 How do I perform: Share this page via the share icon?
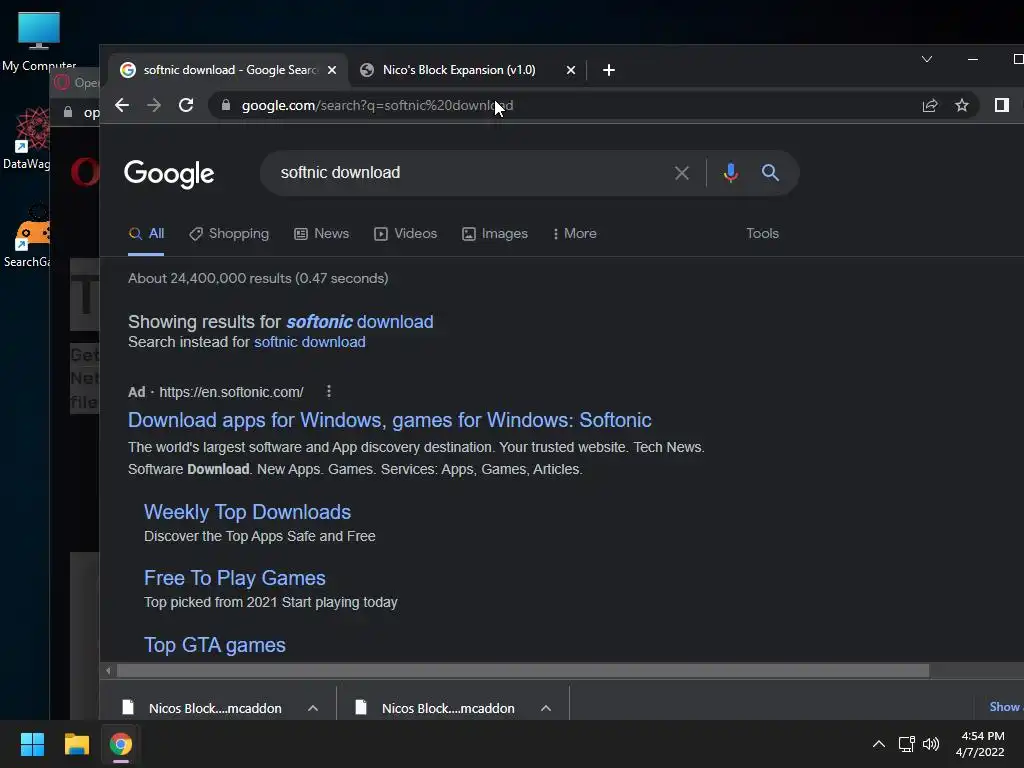[930, 105]
